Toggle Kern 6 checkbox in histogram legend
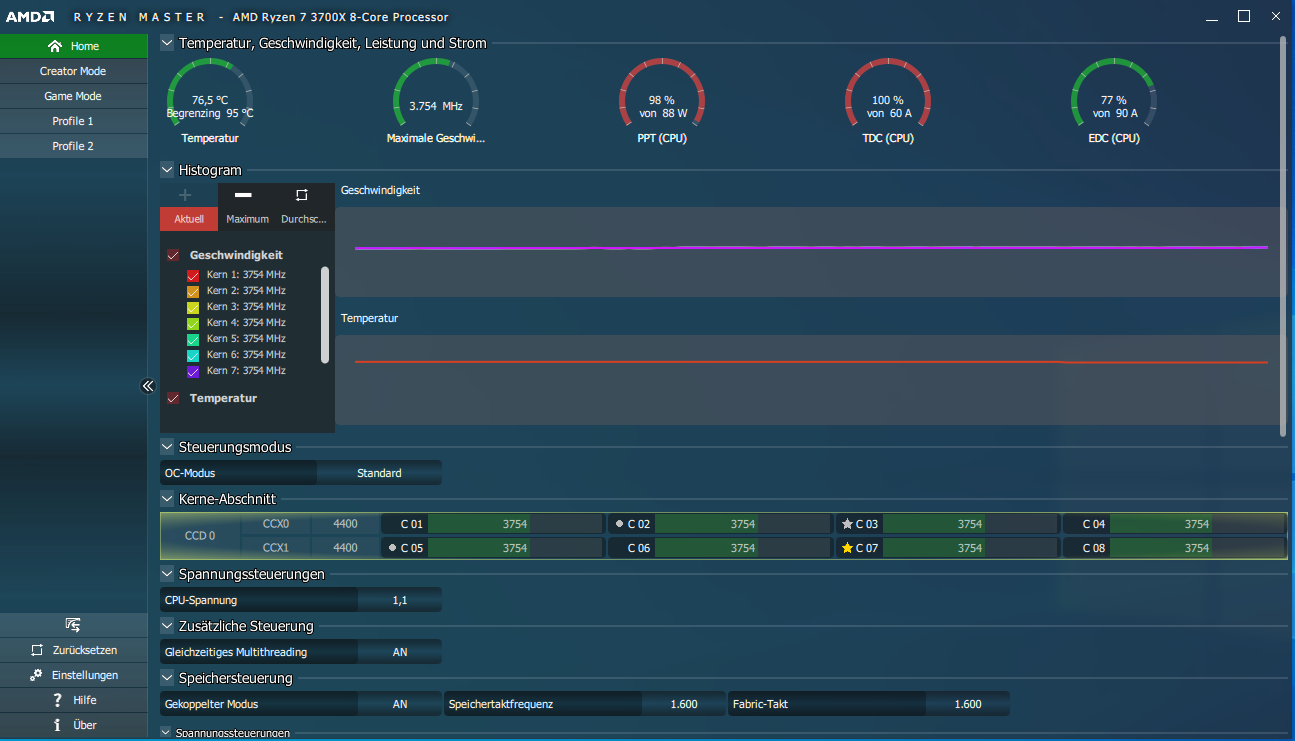The image size is (1295, 741). click(193, 355)
